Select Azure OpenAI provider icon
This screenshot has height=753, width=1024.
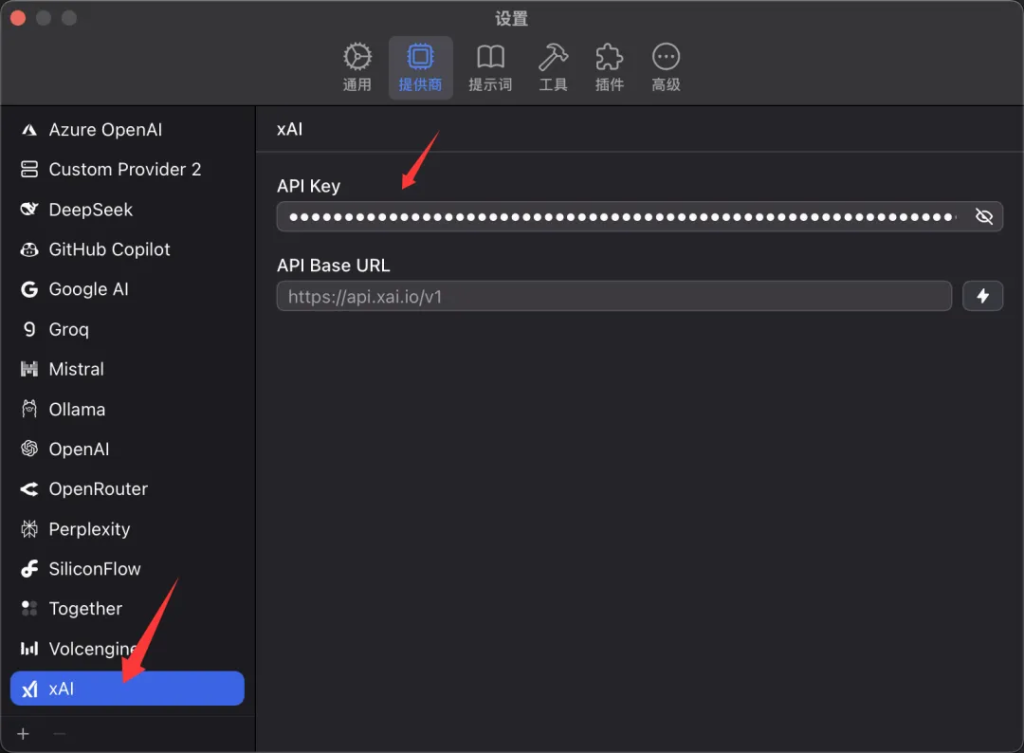(29, 130)
